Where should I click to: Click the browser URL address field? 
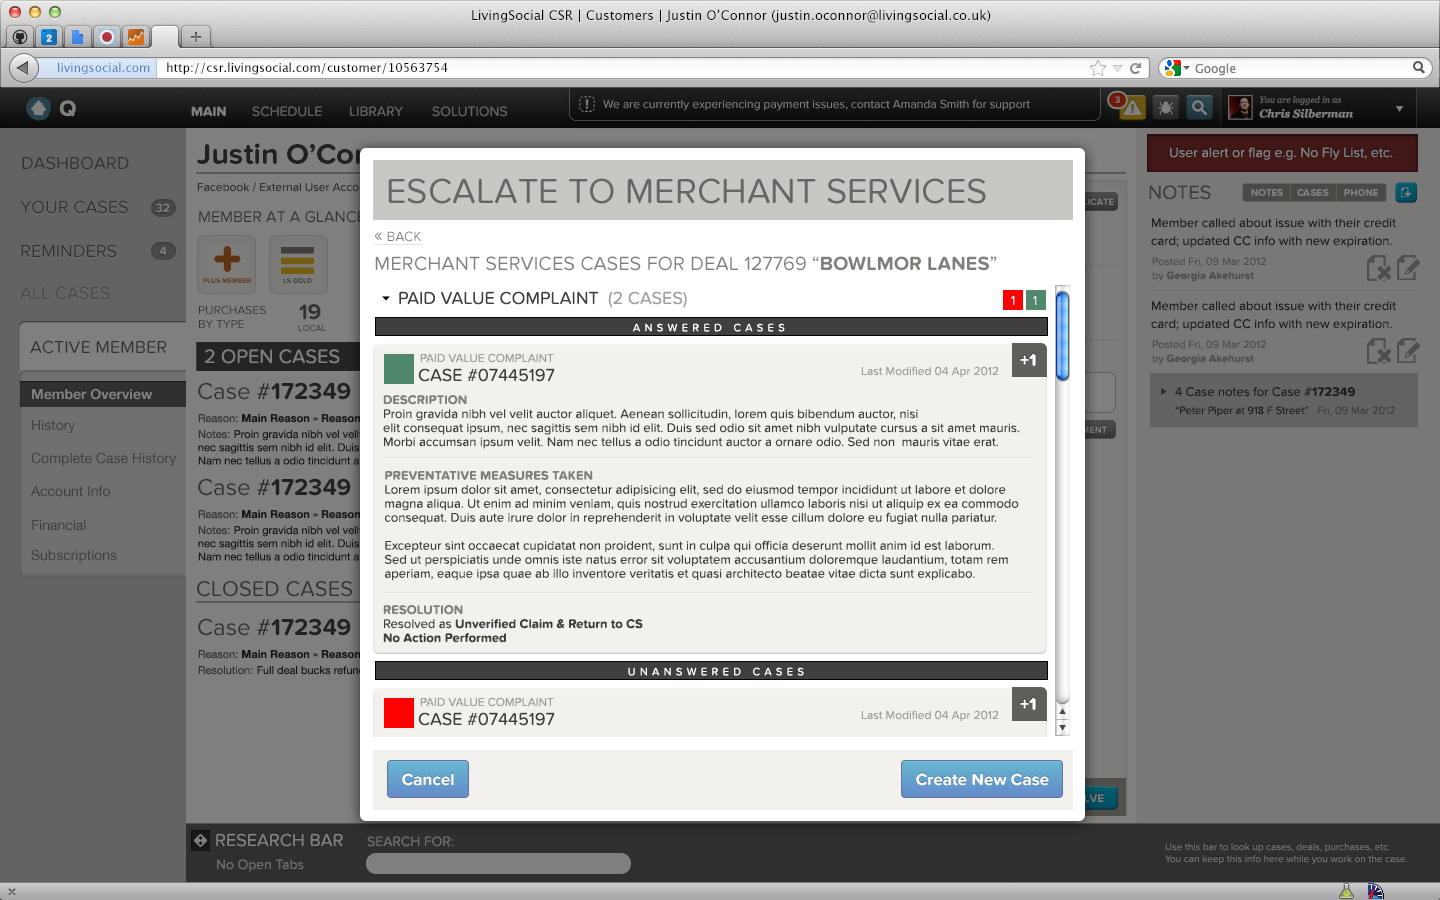tap(620, 68)
